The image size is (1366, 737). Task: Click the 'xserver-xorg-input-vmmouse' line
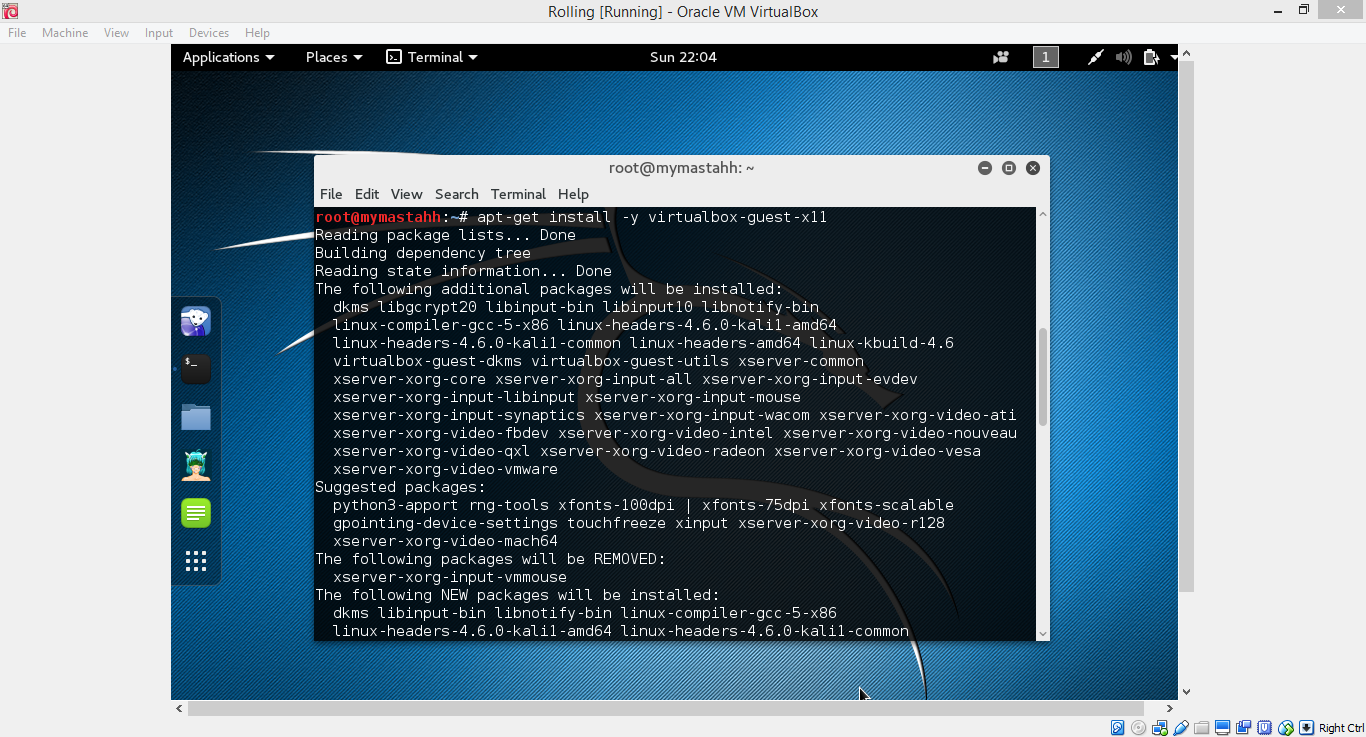coord(450,577)
